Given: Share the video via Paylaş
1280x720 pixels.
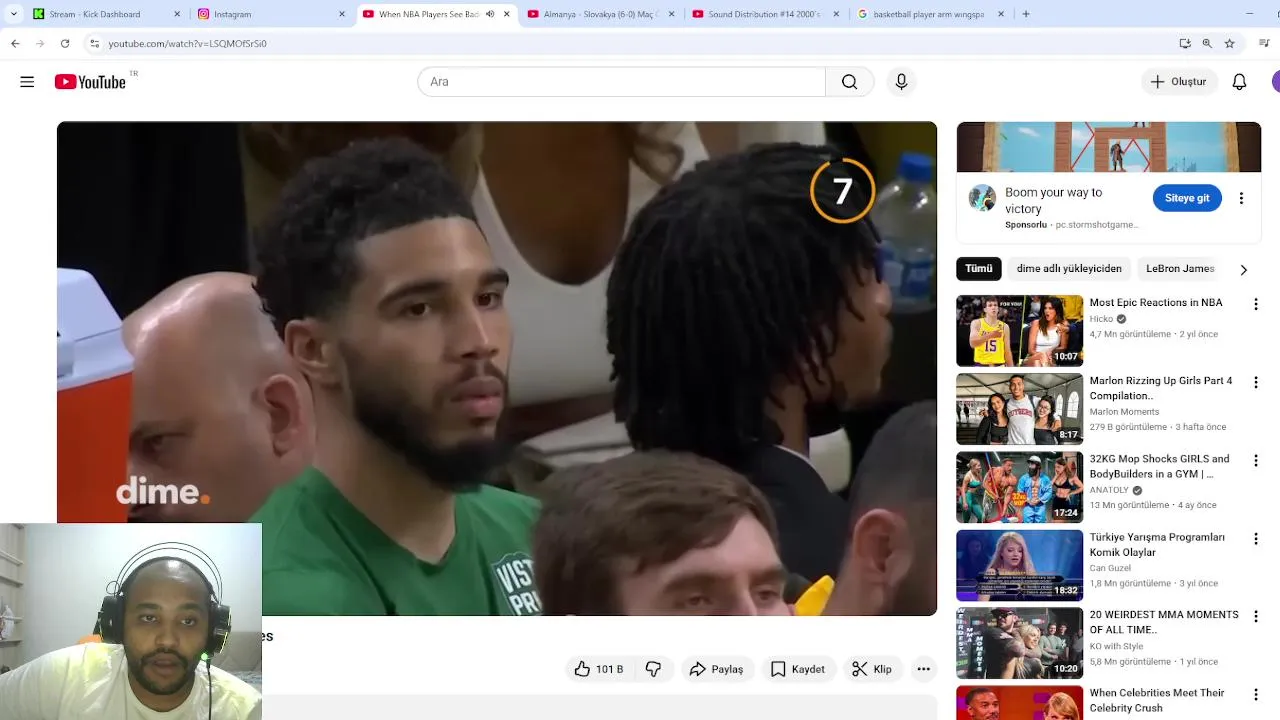Looking at the screenshot, I should click(x=716, y=669).
